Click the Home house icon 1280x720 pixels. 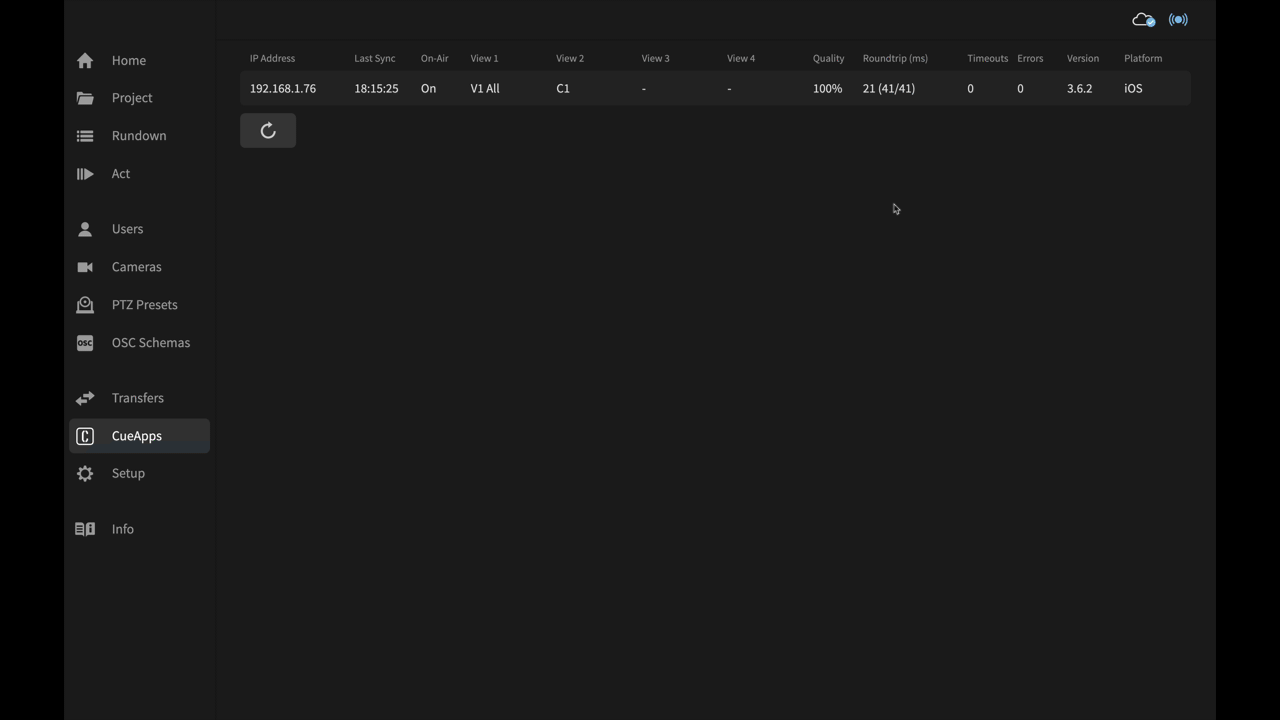coord(85,61)
